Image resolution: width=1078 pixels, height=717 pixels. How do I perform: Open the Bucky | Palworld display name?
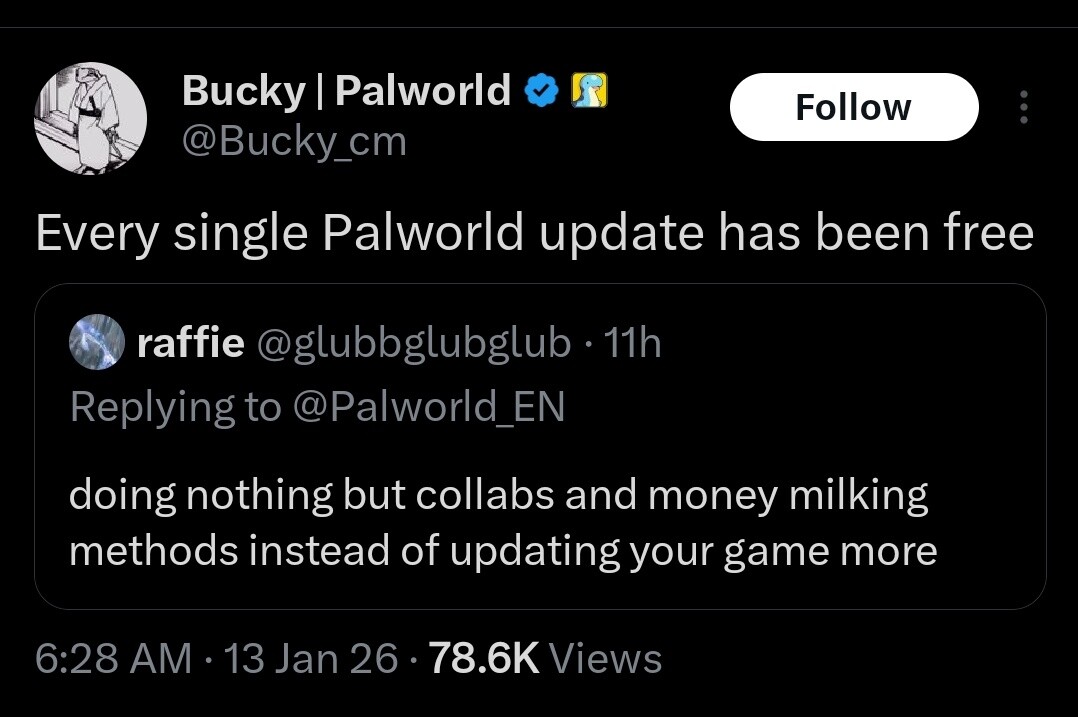pos(346,91)
